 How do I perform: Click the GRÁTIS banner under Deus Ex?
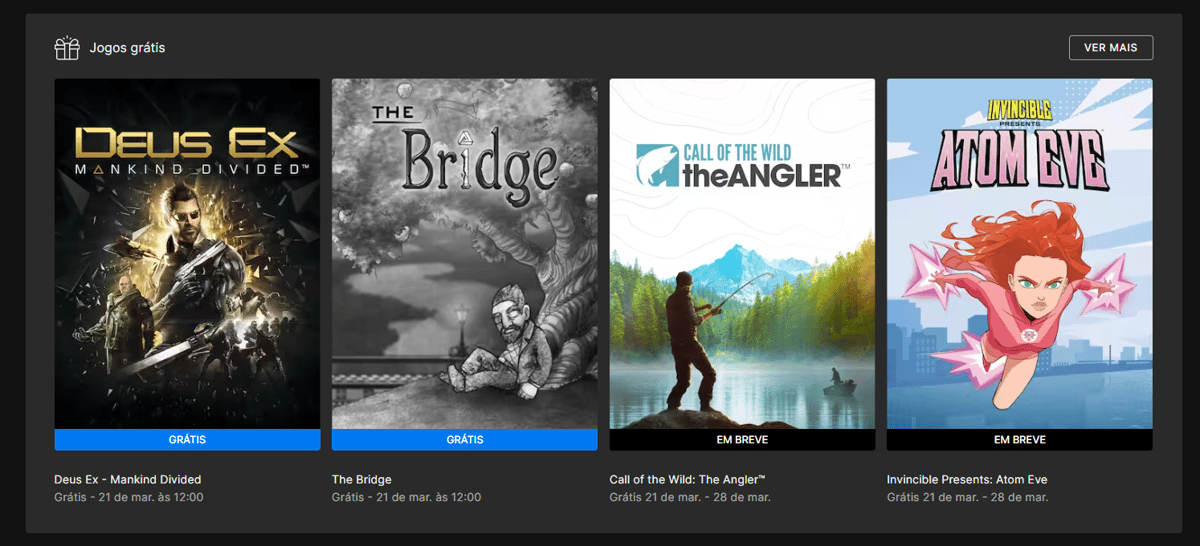point(188,440)
